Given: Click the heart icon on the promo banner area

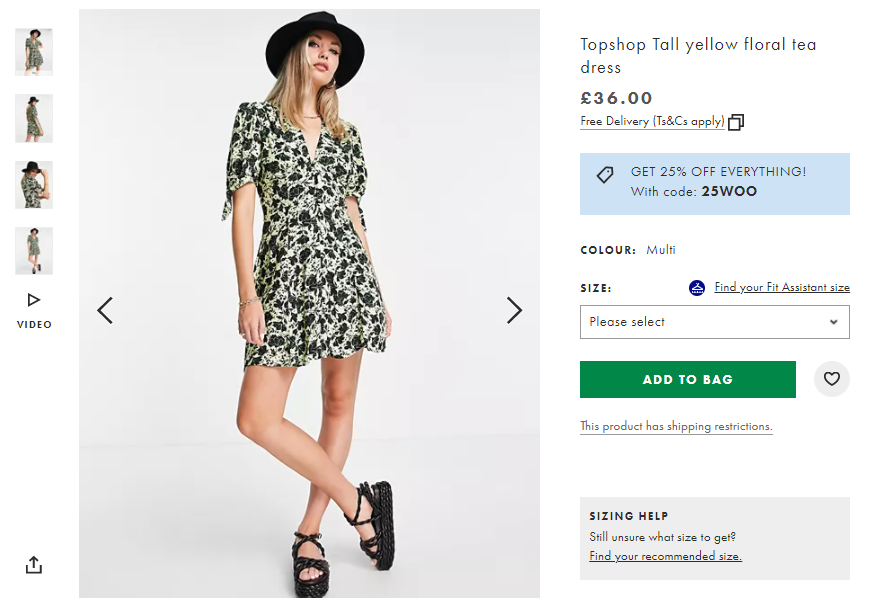Looking at the screenshot, I should point(831,379).
